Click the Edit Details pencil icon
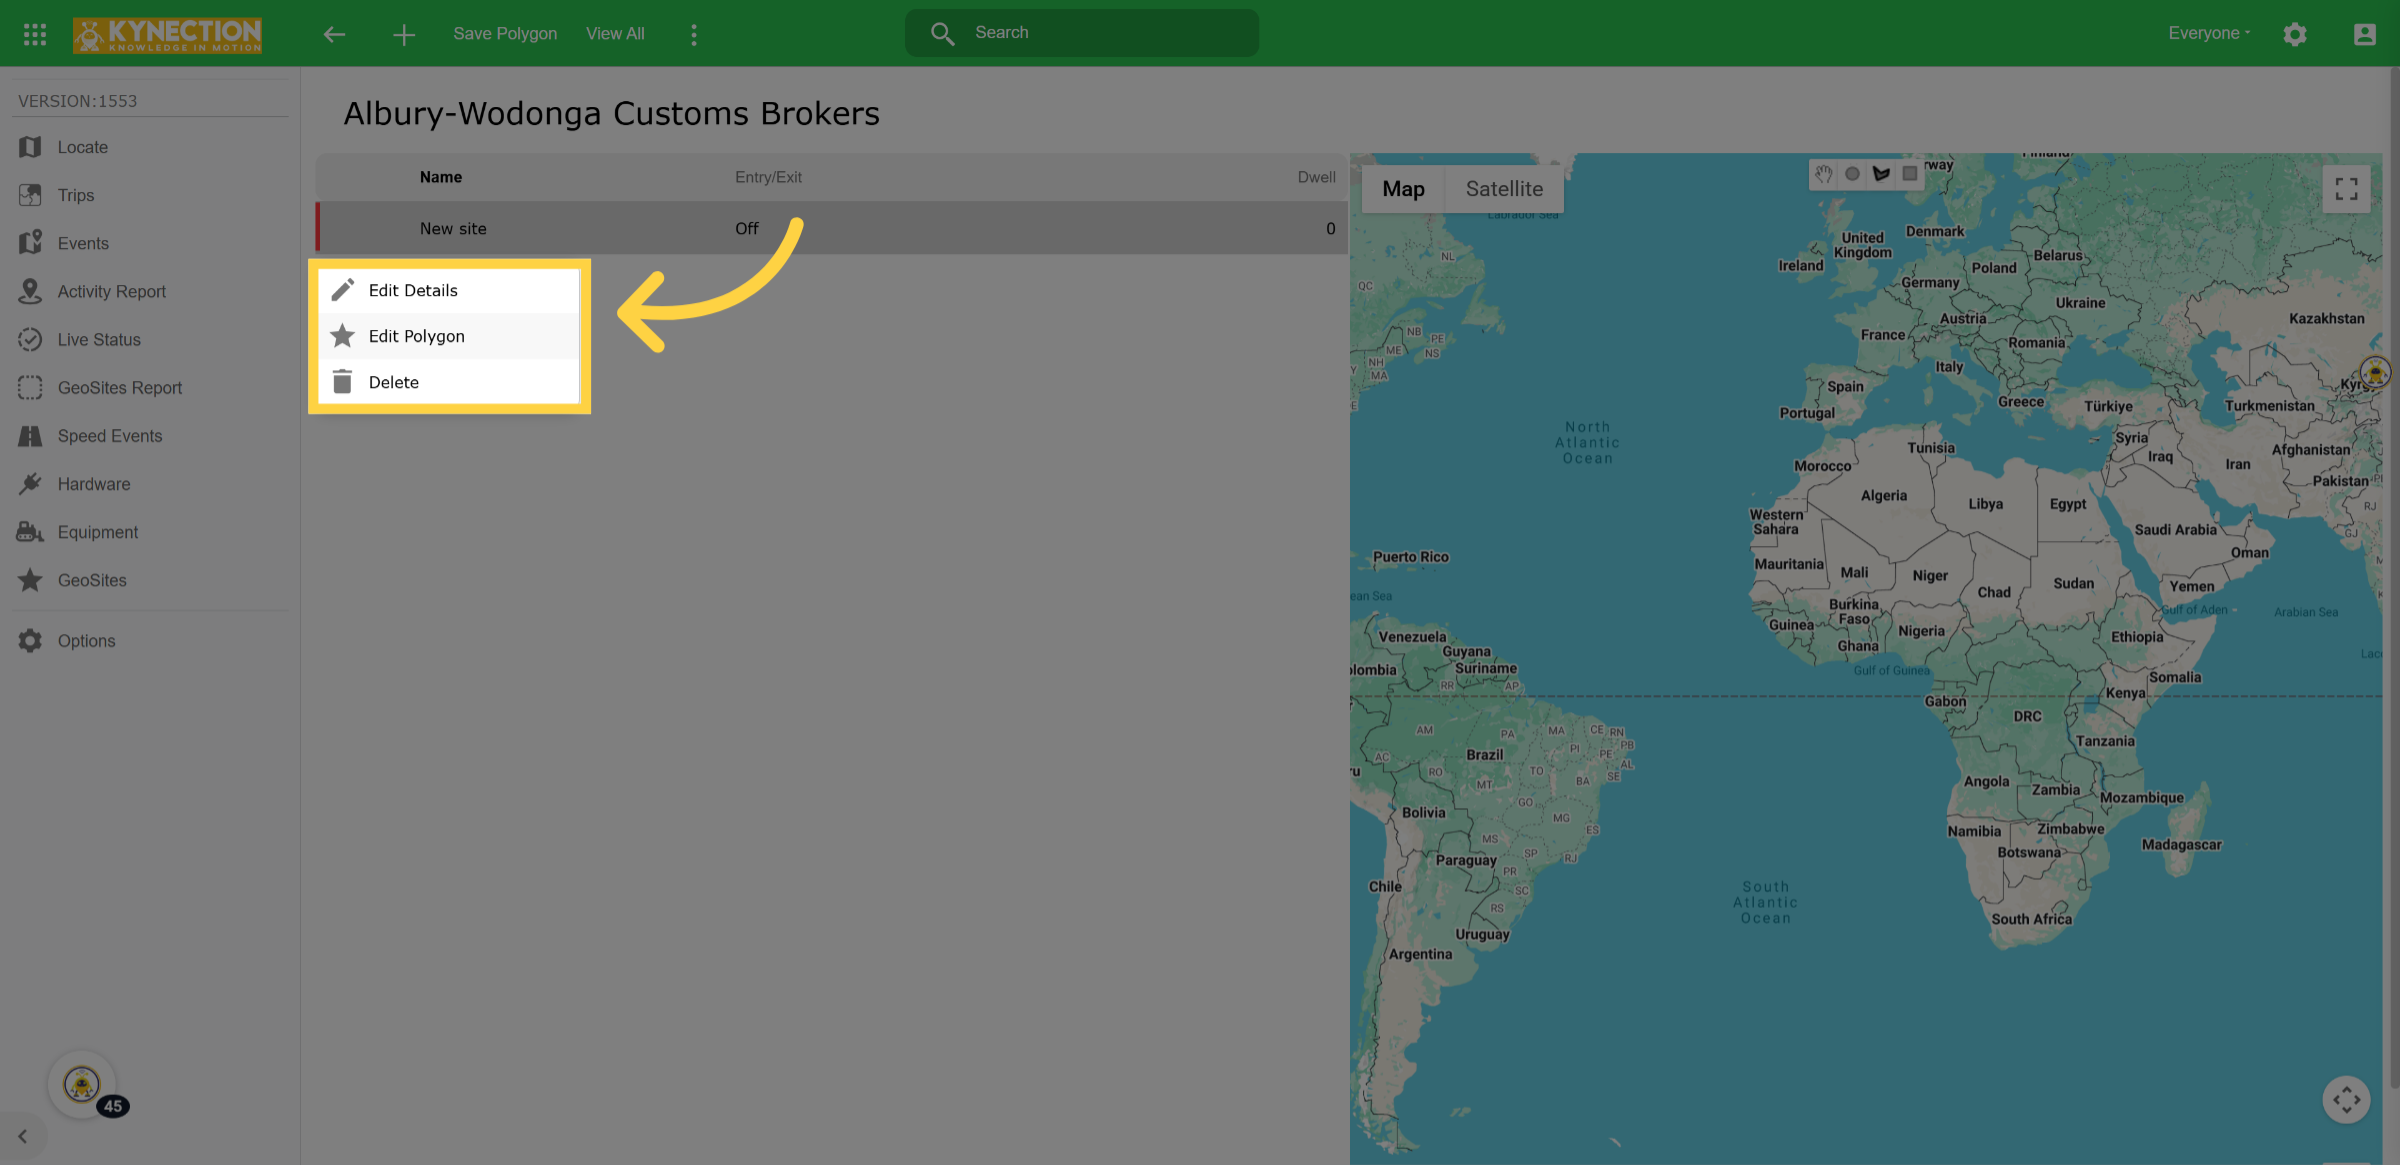 coord(342,290)
